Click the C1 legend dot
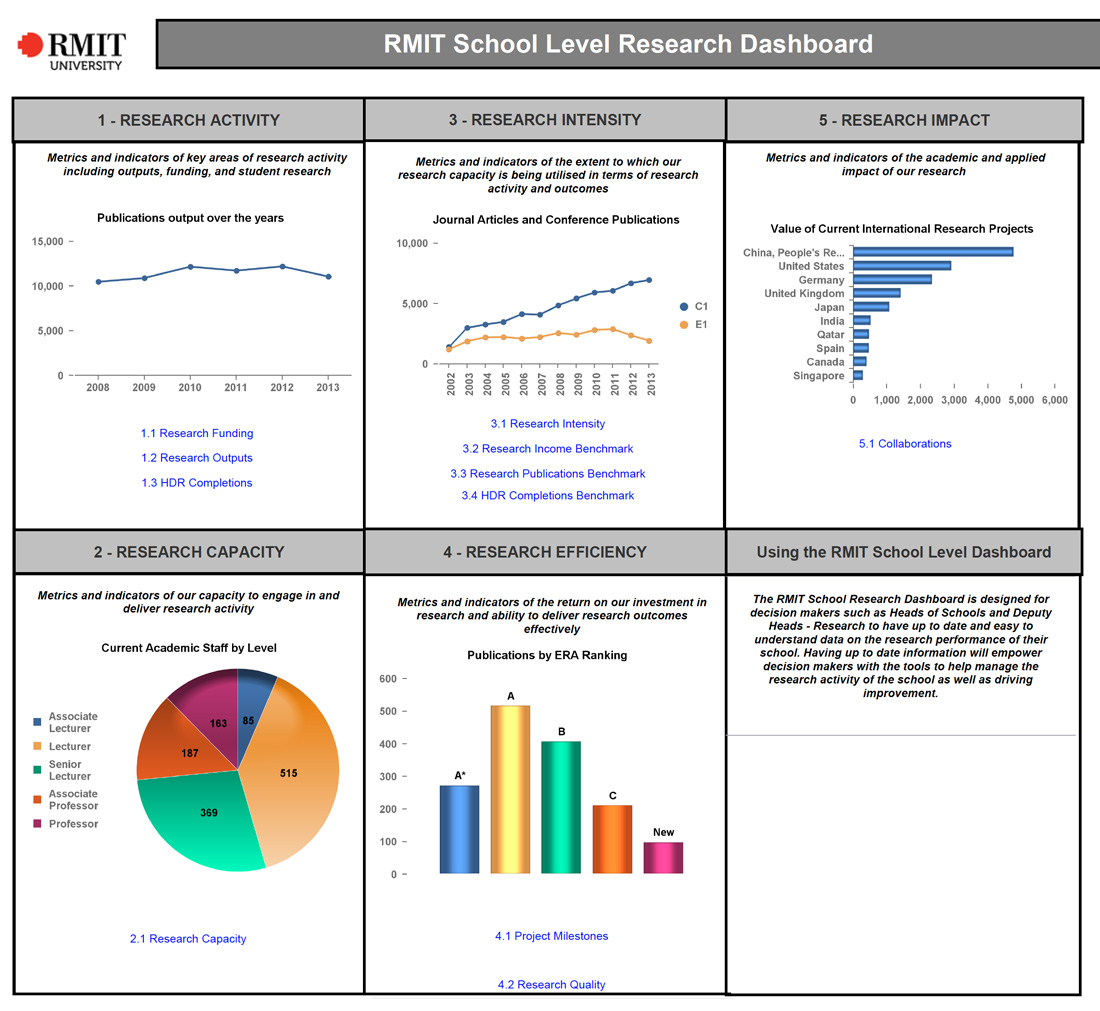1100x1011 pixels. 684,307
